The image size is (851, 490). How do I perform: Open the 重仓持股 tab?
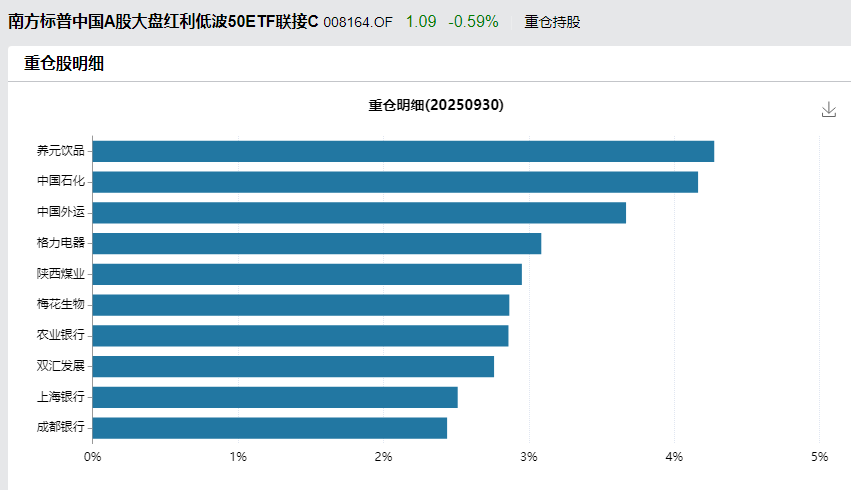point(552,22)
